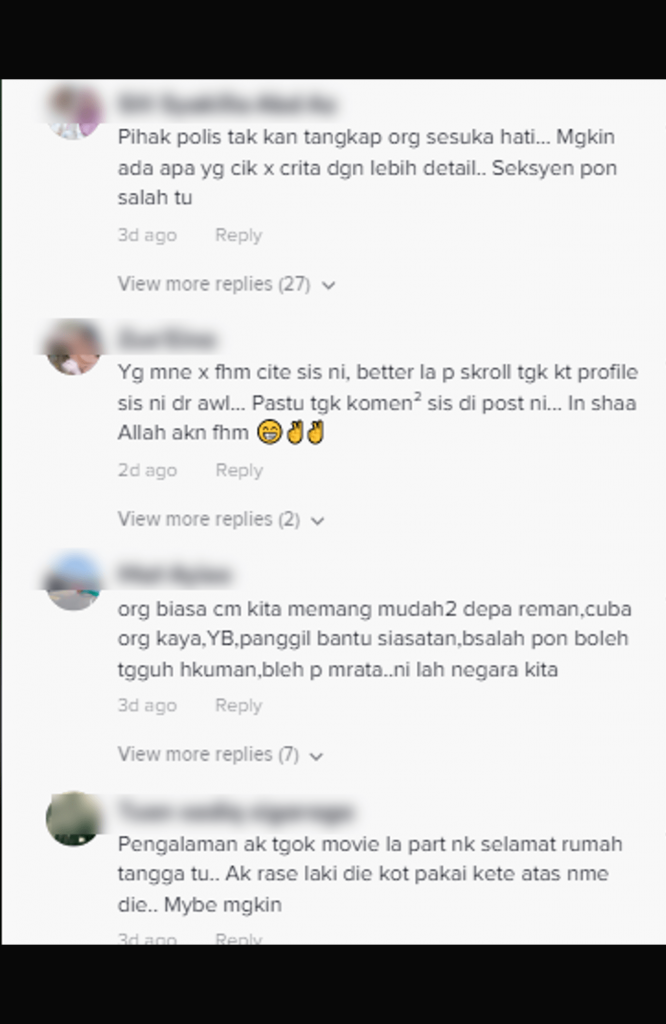Reply to the 'org biasa cm kita' comment
This screenshot has height=1024, width=666.
238,705
